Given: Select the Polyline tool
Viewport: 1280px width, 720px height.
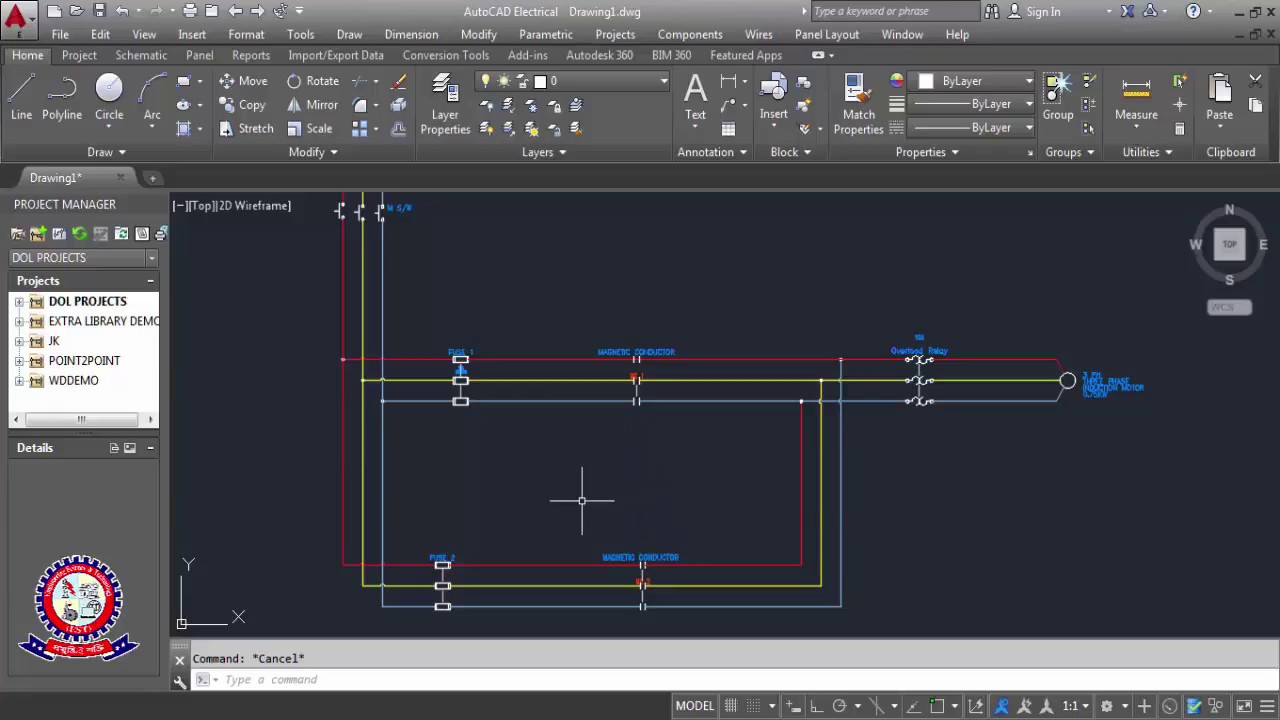Looking at the screenshot, I should [x=62, y=98].
